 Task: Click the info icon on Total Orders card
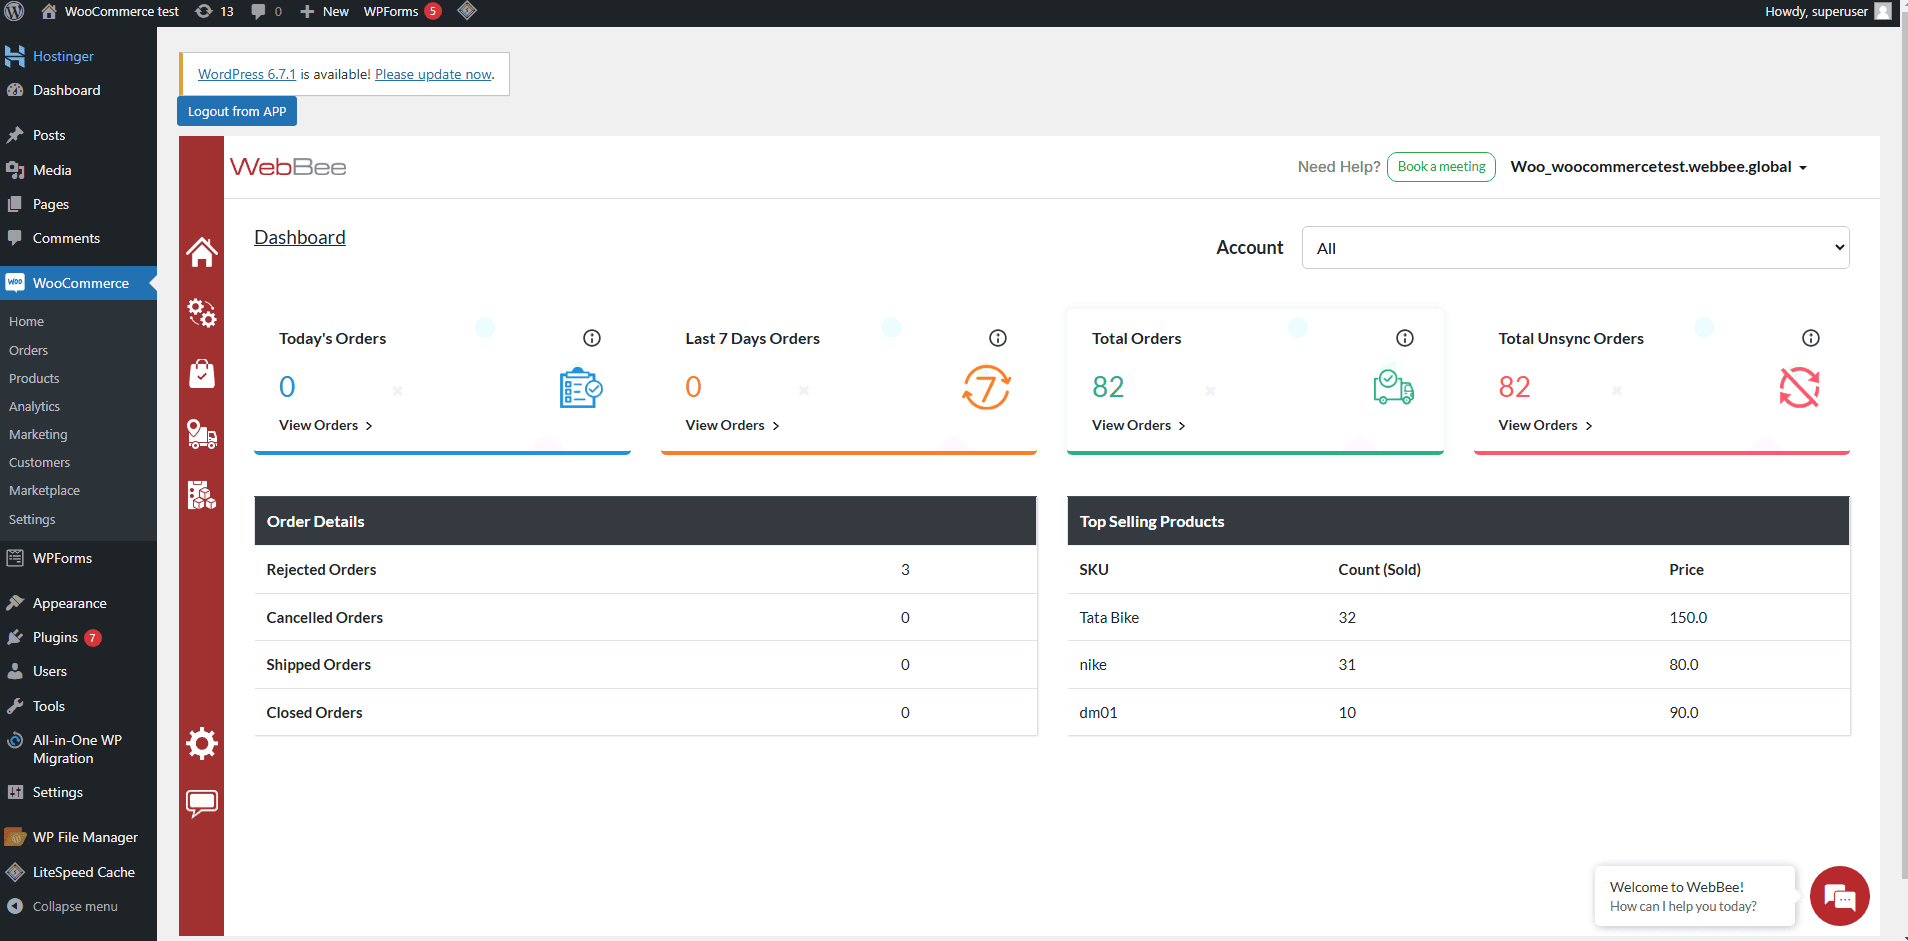click(x=1404, y=338)
